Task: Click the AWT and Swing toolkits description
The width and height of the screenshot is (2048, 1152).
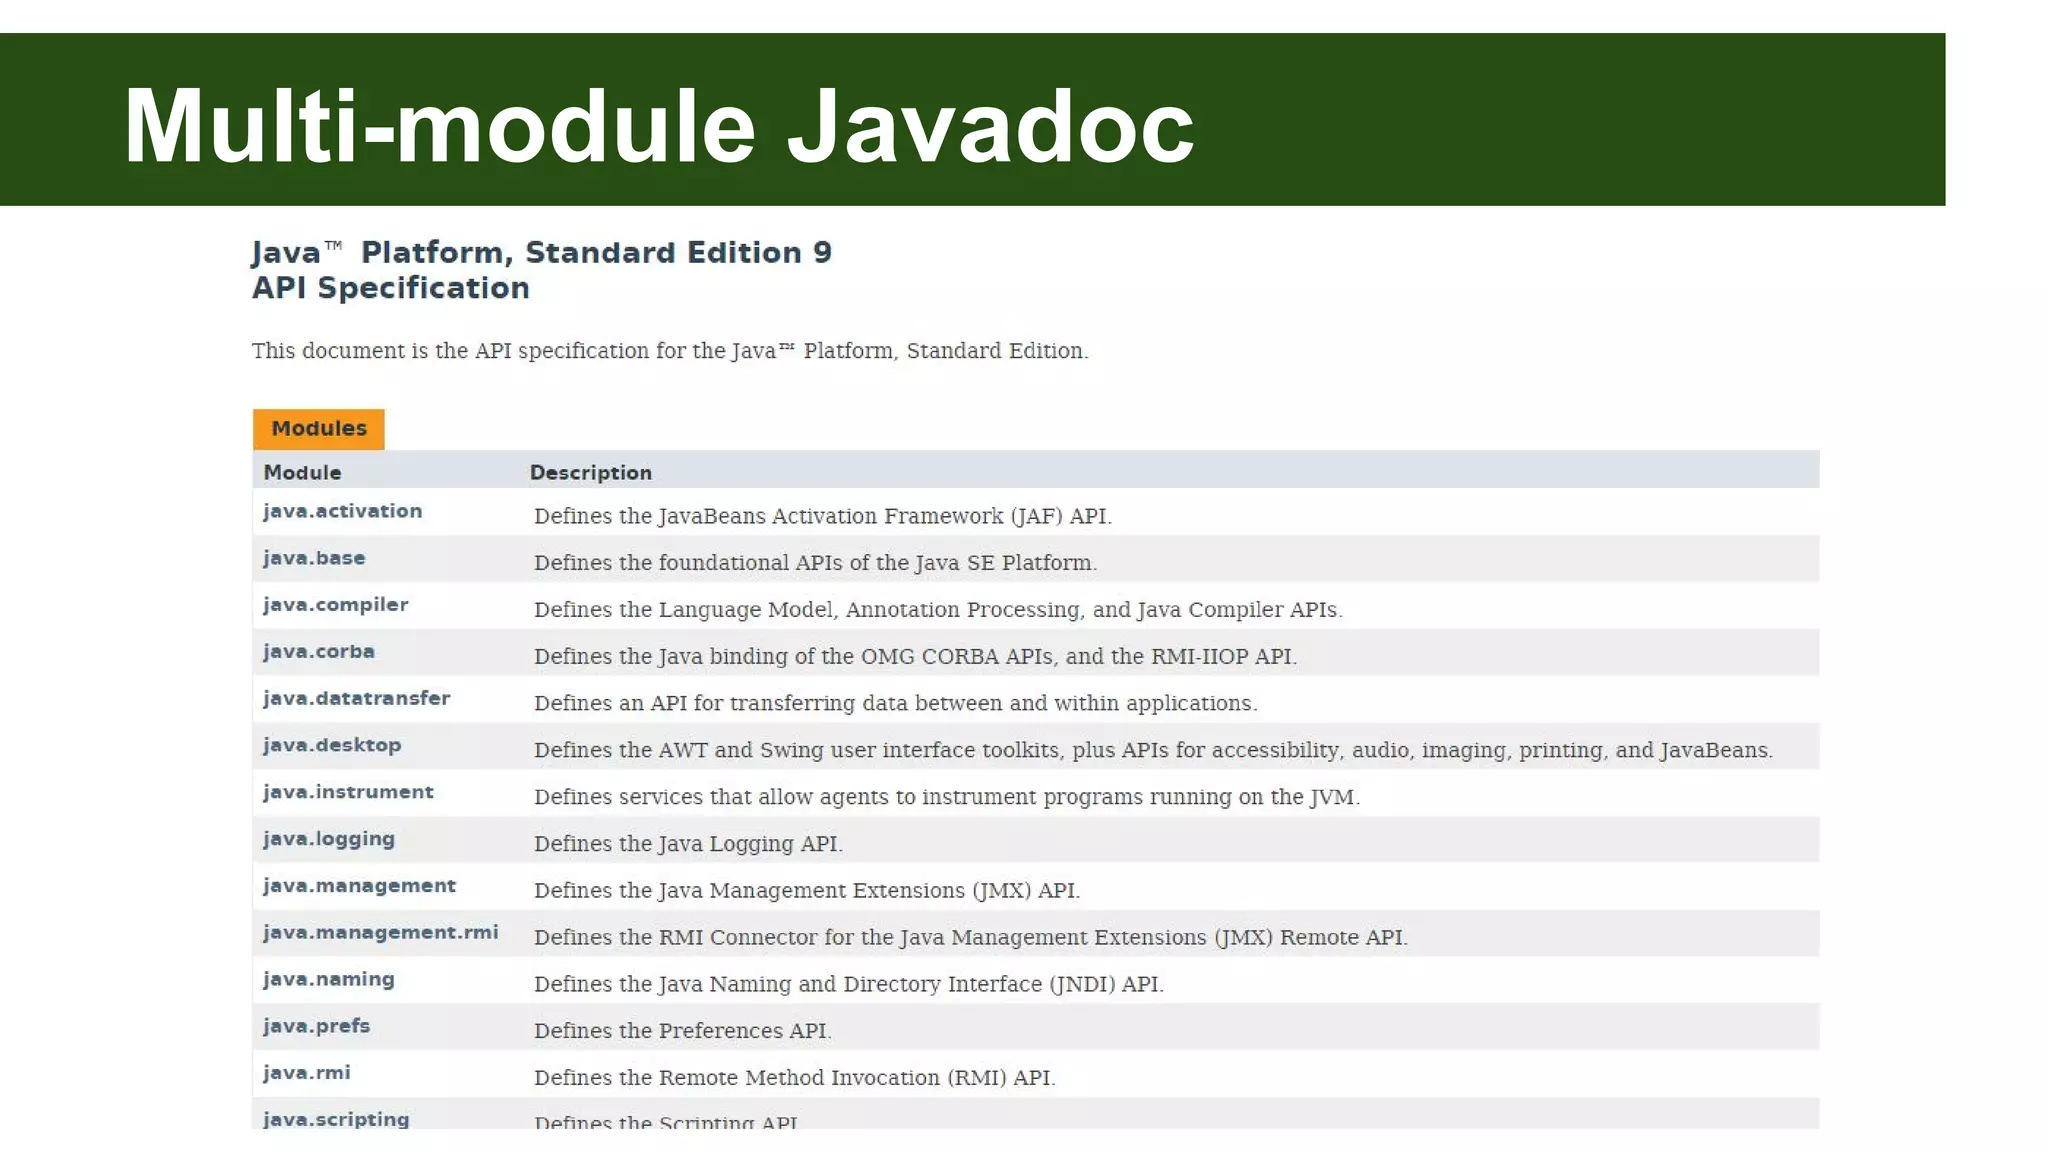Action: tap(1153, 750)
